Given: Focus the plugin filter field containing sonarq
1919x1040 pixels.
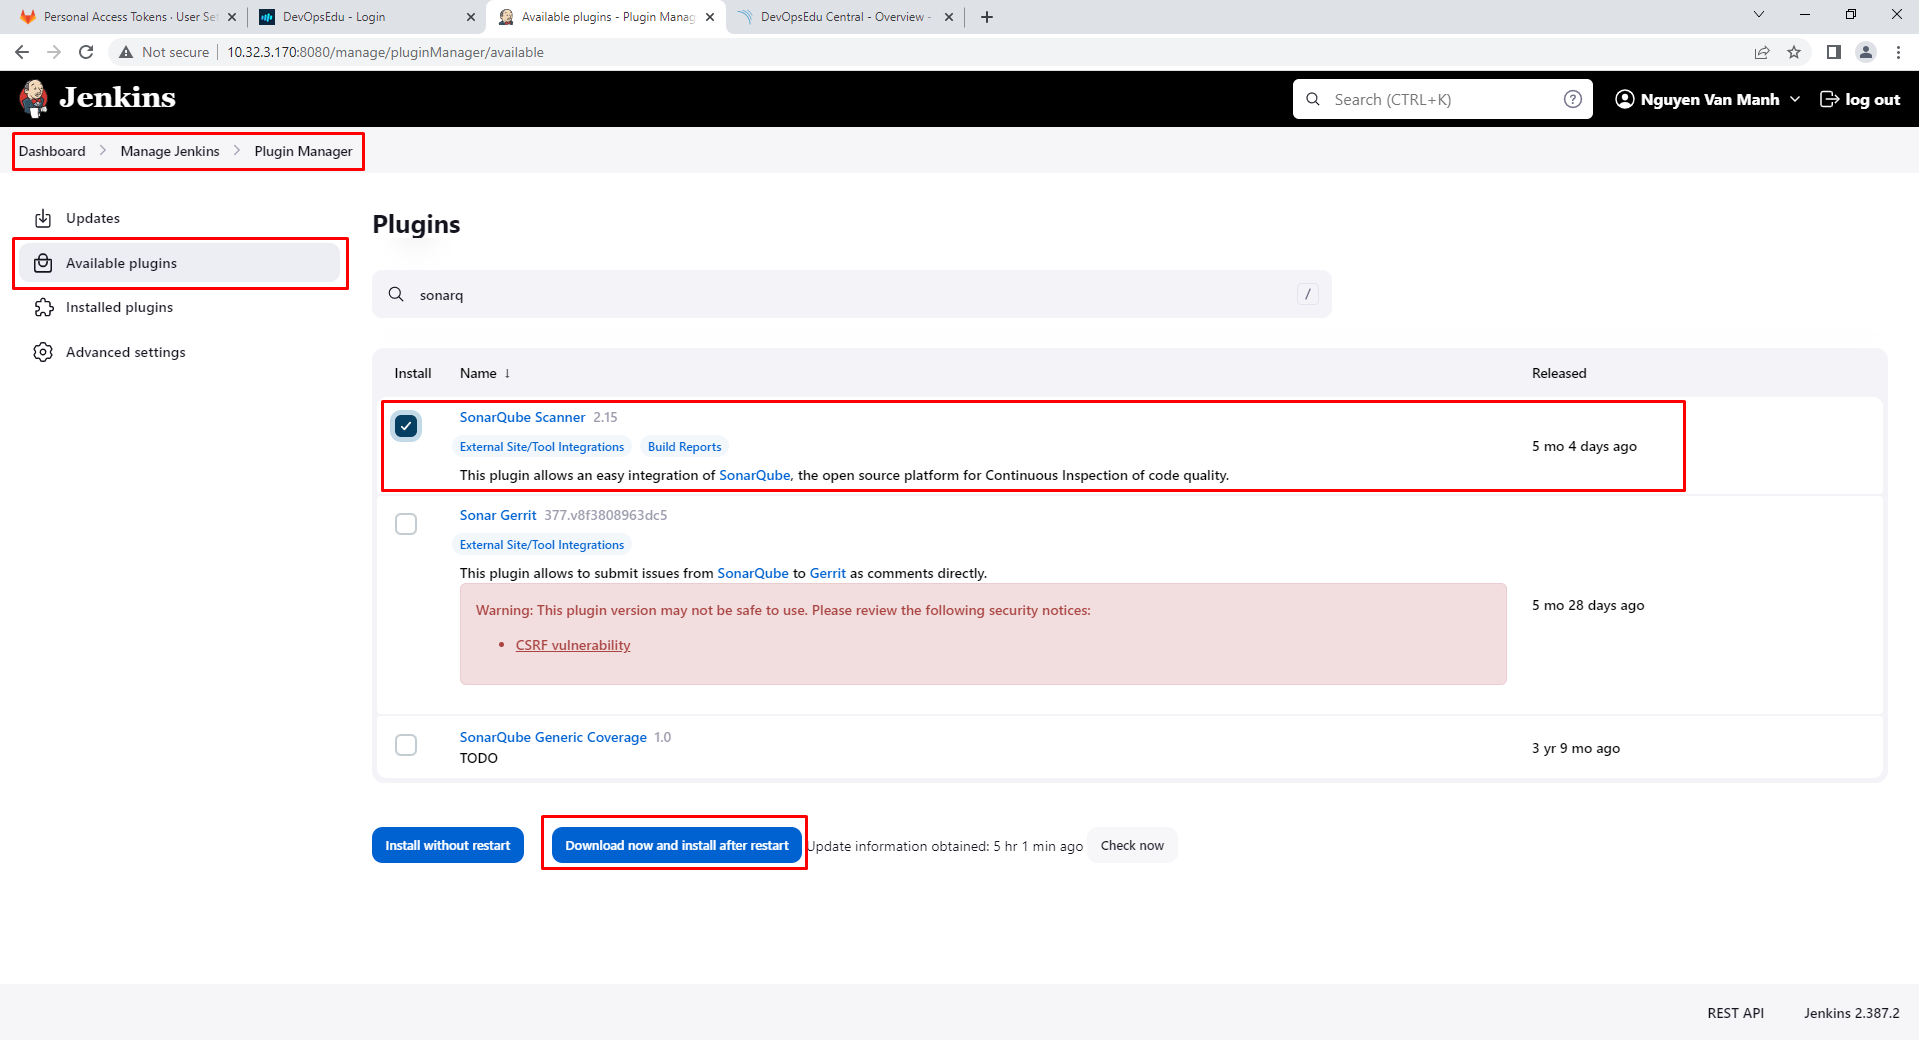Looking at the screenshot, I should (x=852, y=294).
